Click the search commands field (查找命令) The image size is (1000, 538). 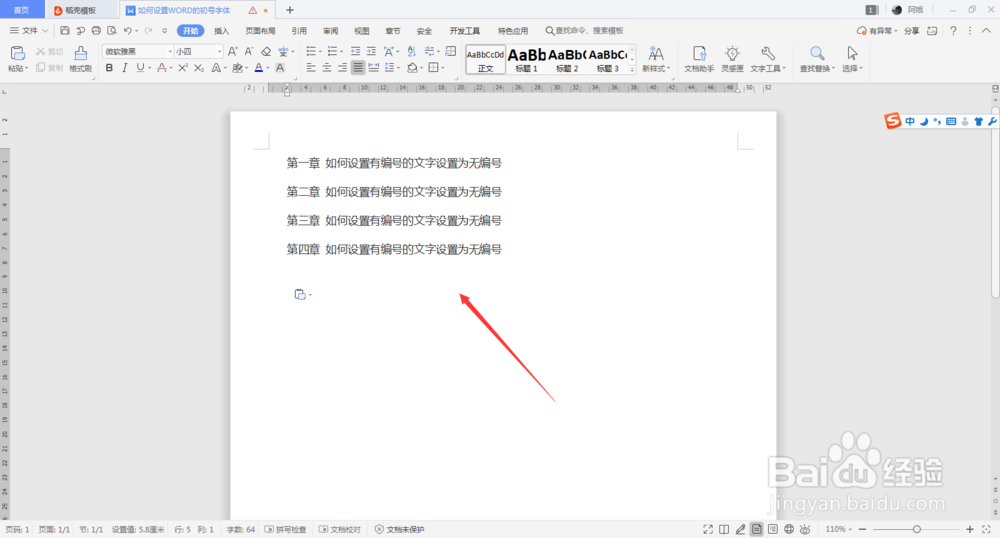(x=584, y=31)
